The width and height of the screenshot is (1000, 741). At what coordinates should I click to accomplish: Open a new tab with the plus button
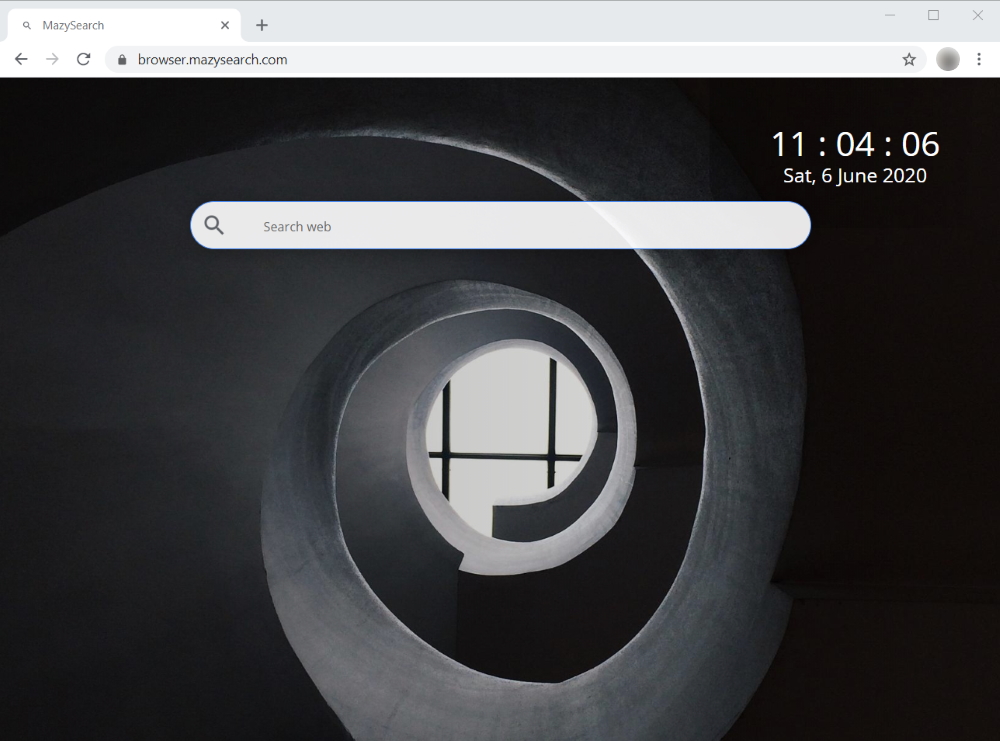tap(262, 25)
